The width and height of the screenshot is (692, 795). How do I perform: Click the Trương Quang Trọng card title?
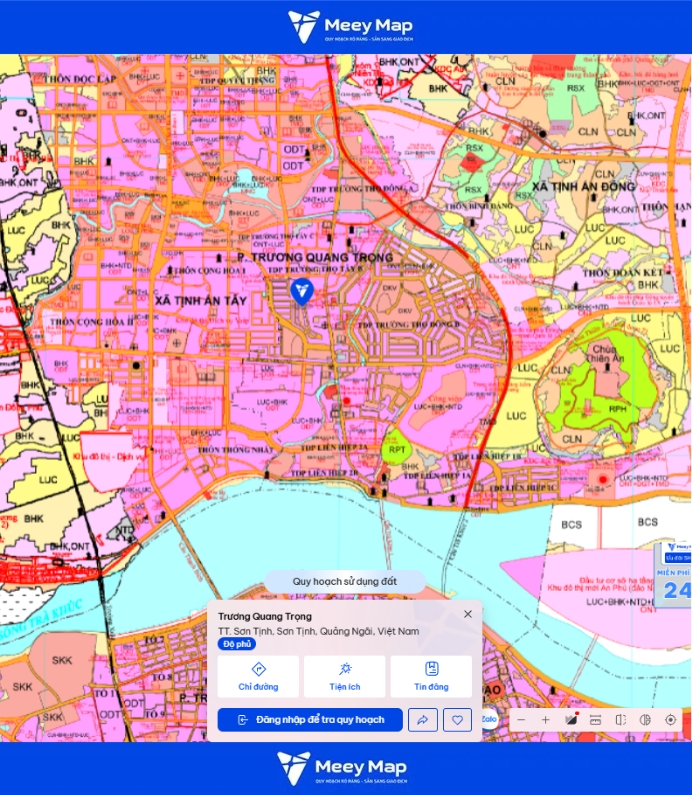point(265,617)
